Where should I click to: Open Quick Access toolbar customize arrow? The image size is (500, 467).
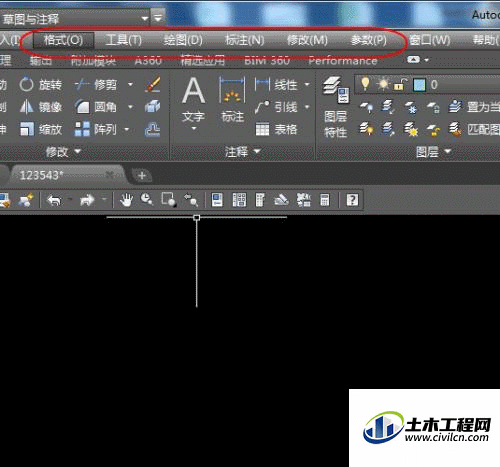coord(158,18)
